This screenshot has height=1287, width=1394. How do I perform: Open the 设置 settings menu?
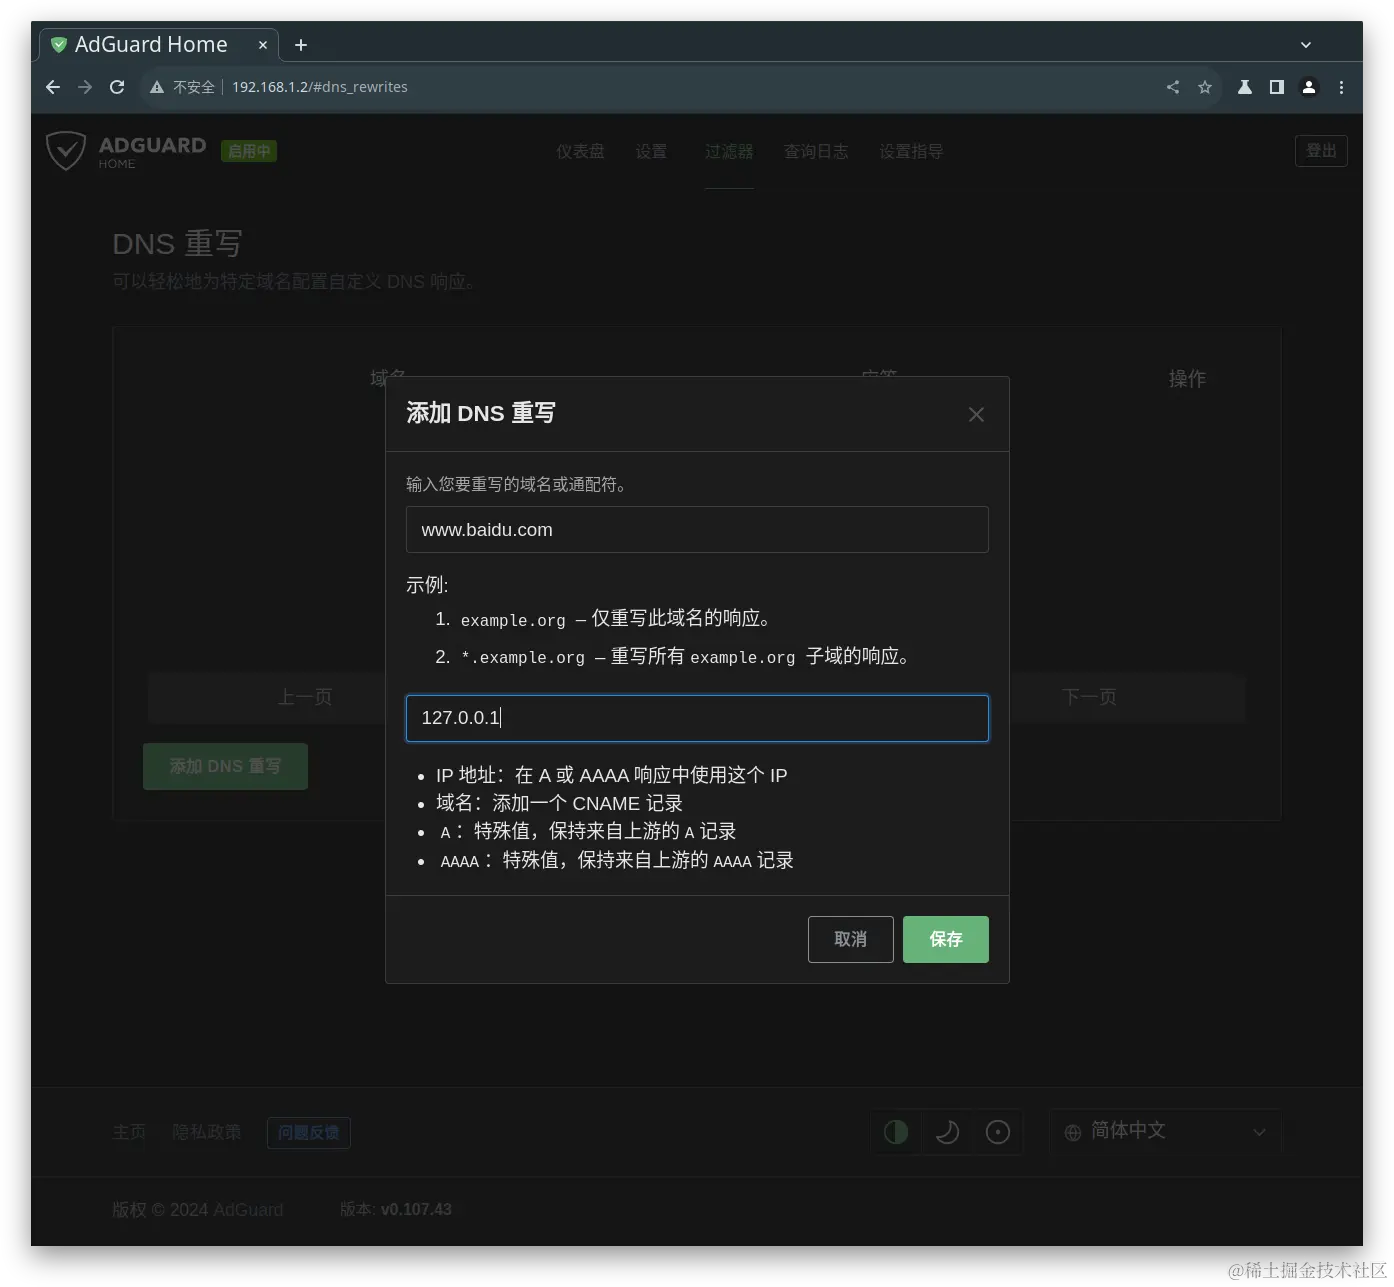[651, 151]
